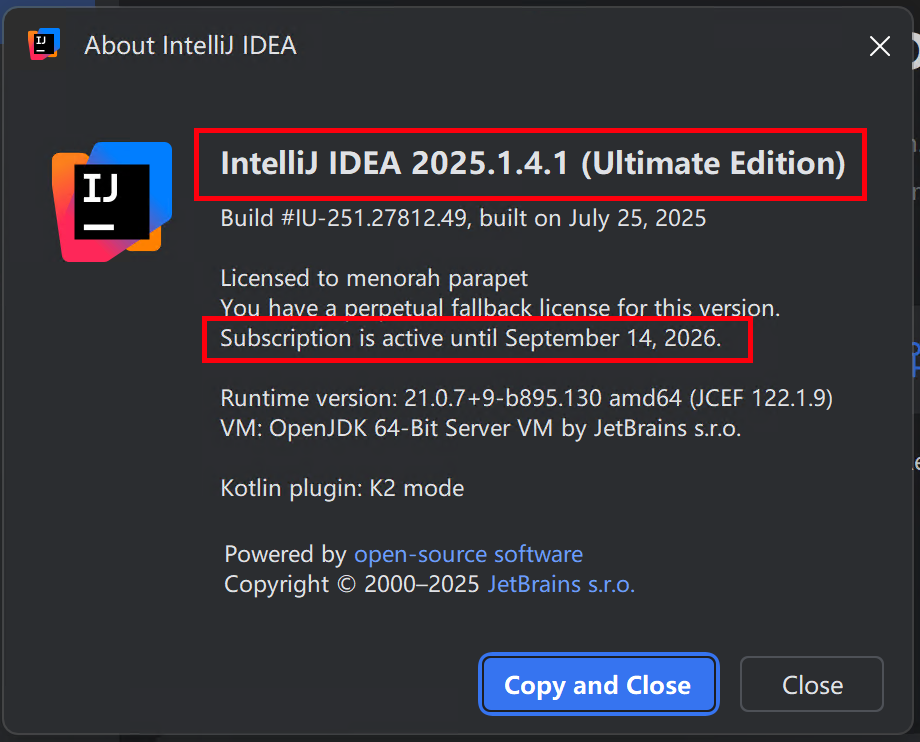This screenshot has height=742, width=920.
Task: Click the build number #IU-251.27812.49
Action: (374, 218)
